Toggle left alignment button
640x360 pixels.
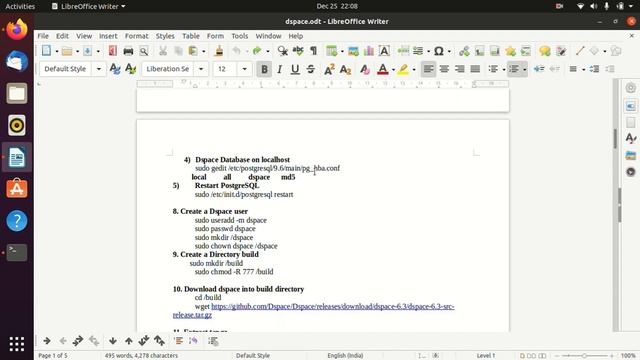click(x=429, y=69)
